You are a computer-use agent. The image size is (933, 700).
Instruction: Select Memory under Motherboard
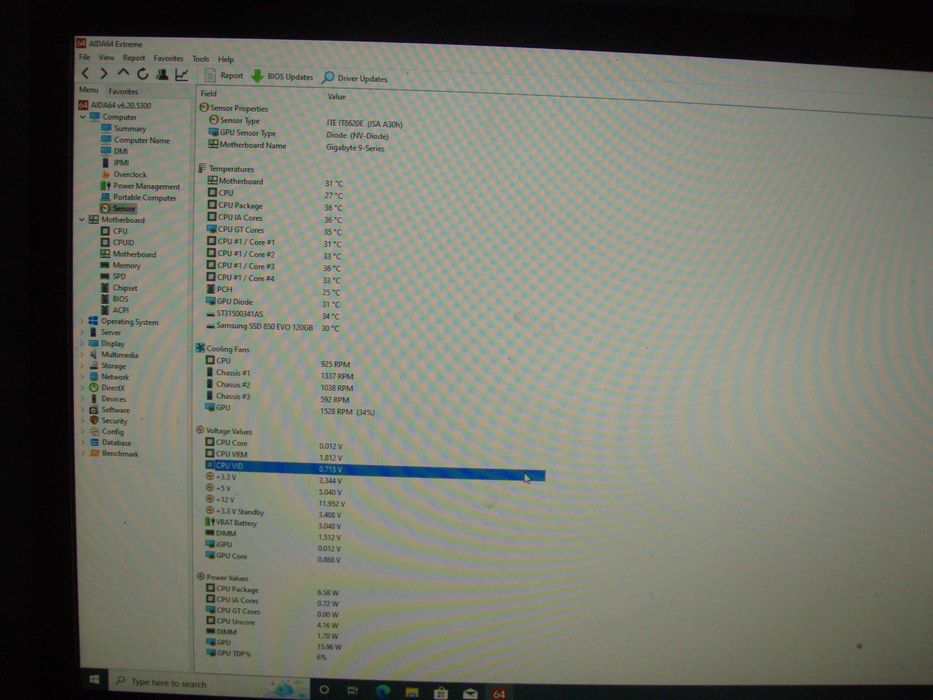pos(120,265)
